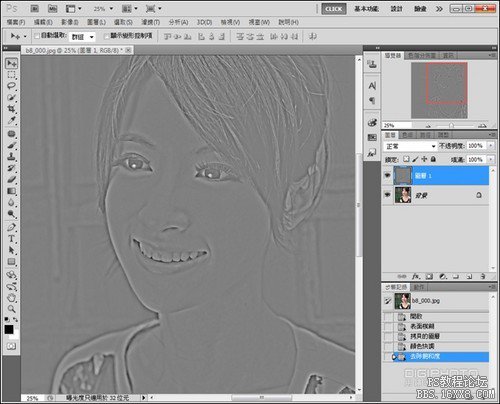Select the Eyedropper tool
This screenshot has width=500, height=404.
coord(12,120)
